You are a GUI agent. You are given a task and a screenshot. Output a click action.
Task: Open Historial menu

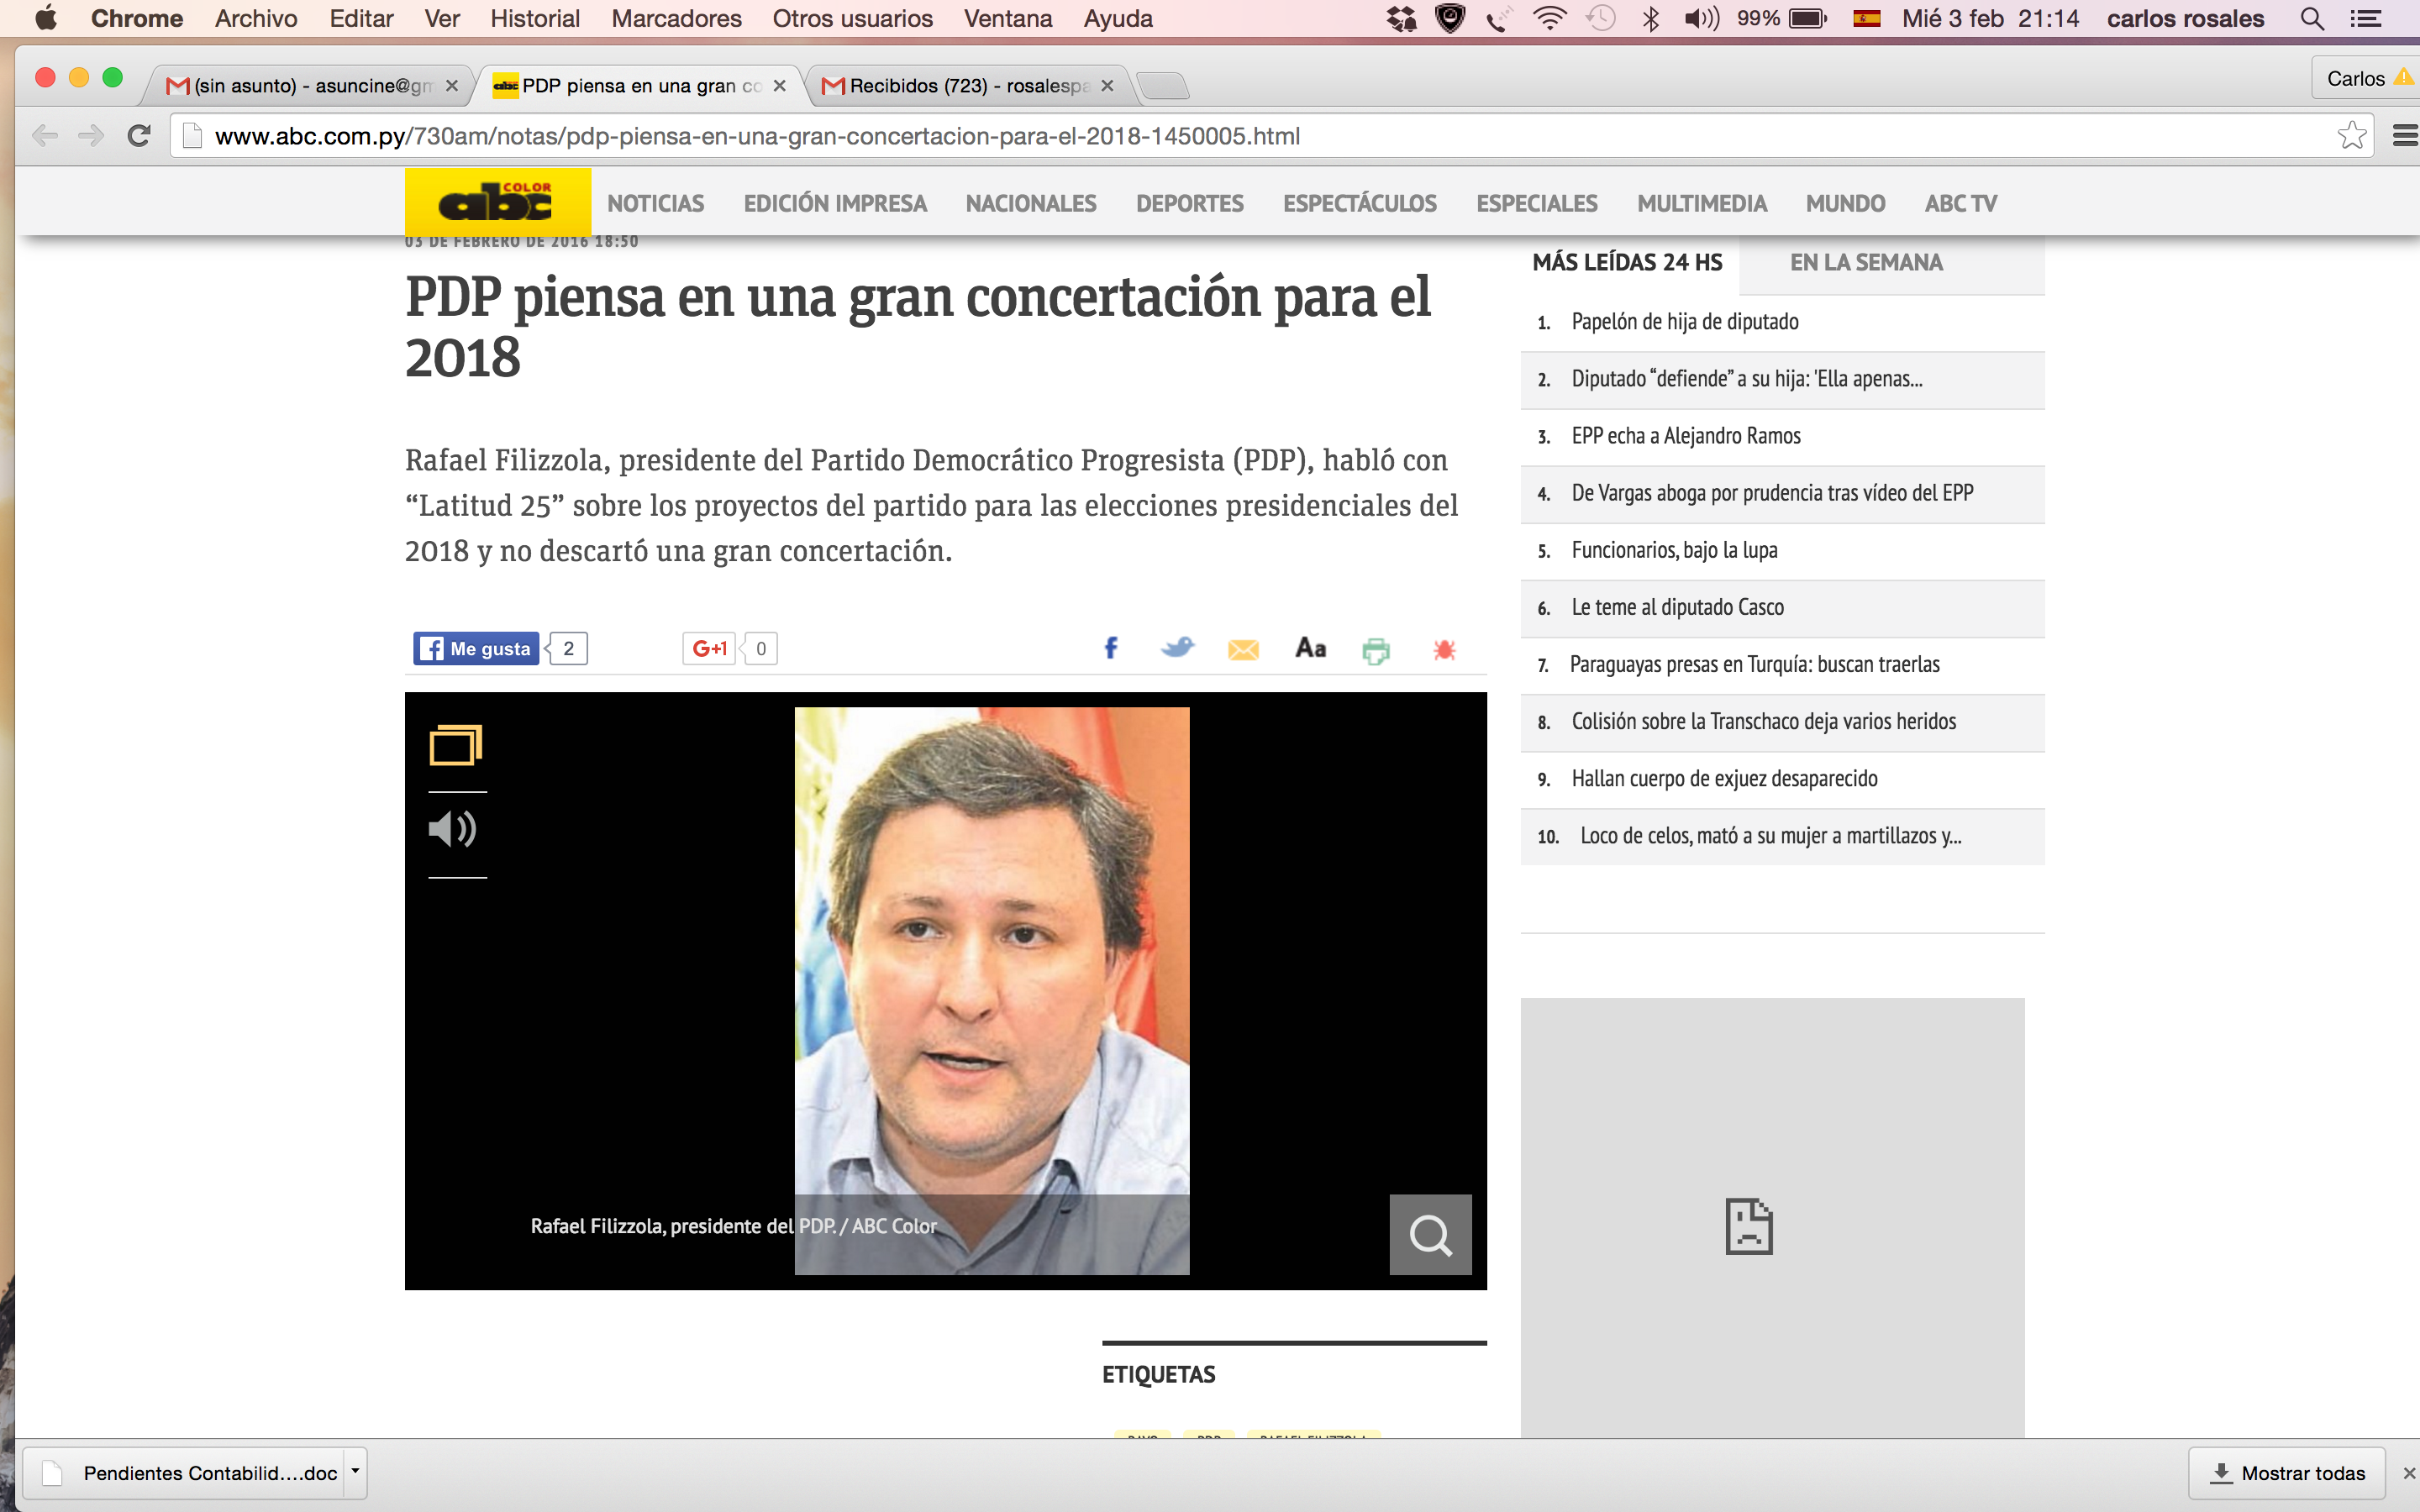pyautogui.click(x=535, y=18)
